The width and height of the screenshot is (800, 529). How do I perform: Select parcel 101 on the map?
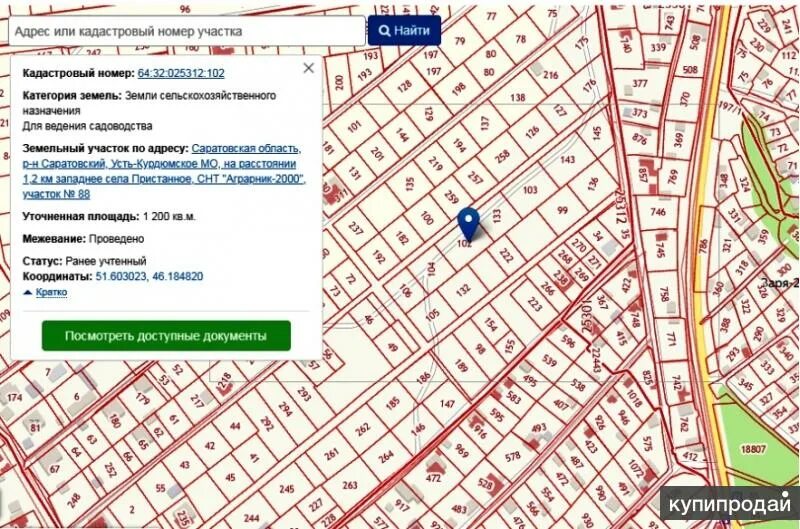point(354,126)
